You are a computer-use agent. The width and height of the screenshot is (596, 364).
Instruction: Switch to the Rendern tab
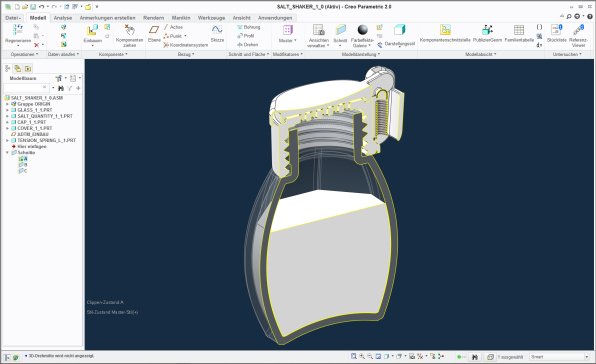154,18
